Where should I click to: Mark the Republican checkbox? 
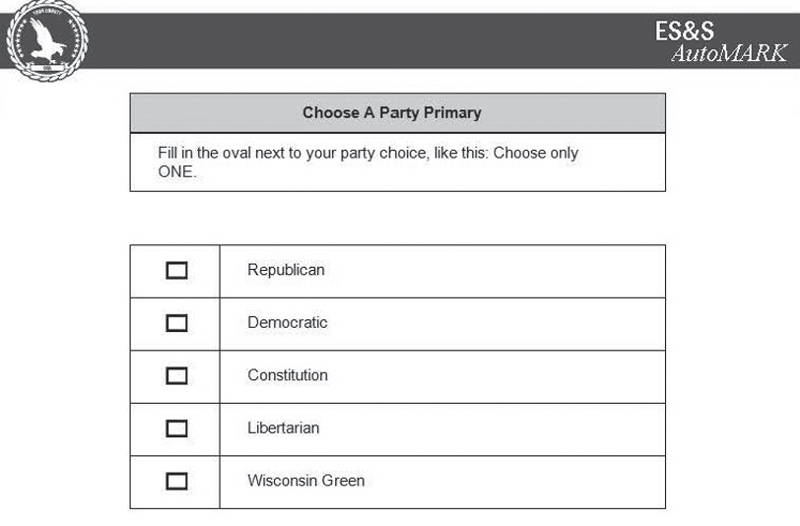tap(176, 270)
